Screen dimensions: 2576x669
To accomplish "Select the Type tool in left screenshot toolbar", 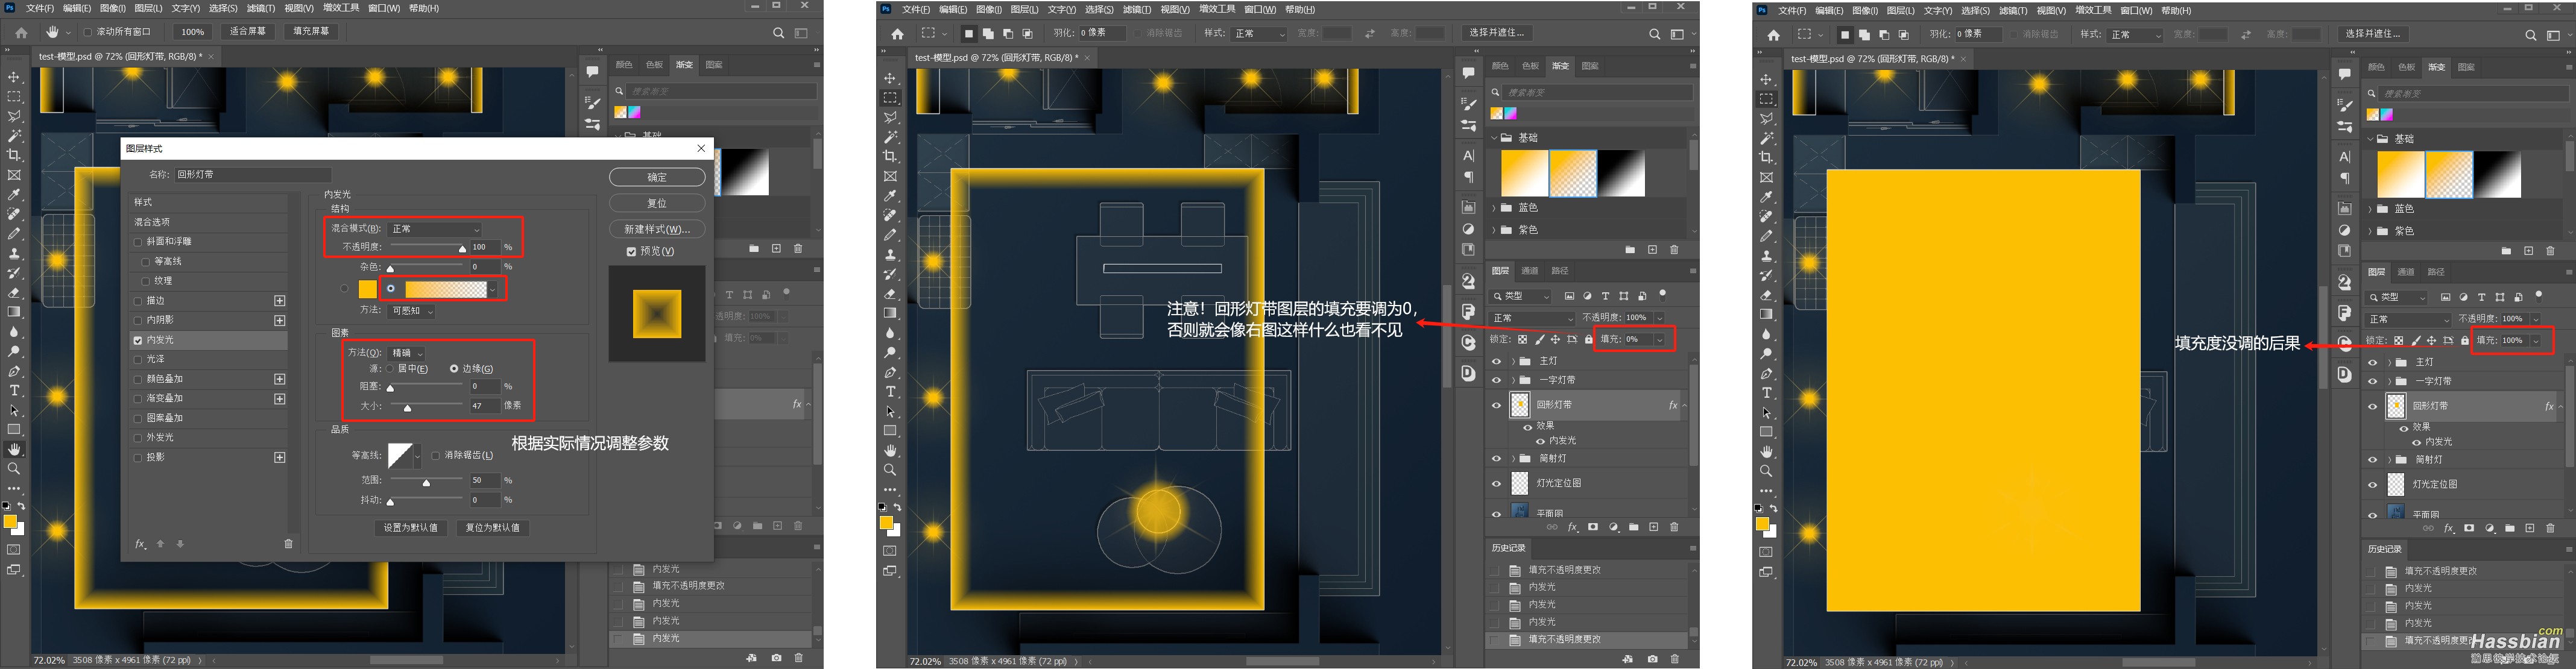I will [14, 390].
